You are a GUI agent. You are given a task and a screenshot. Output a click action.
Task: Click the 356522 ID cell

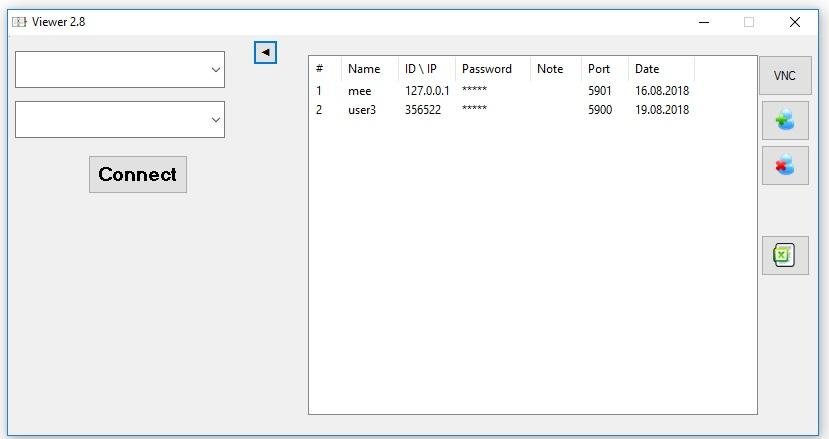[x=423, y=109]
